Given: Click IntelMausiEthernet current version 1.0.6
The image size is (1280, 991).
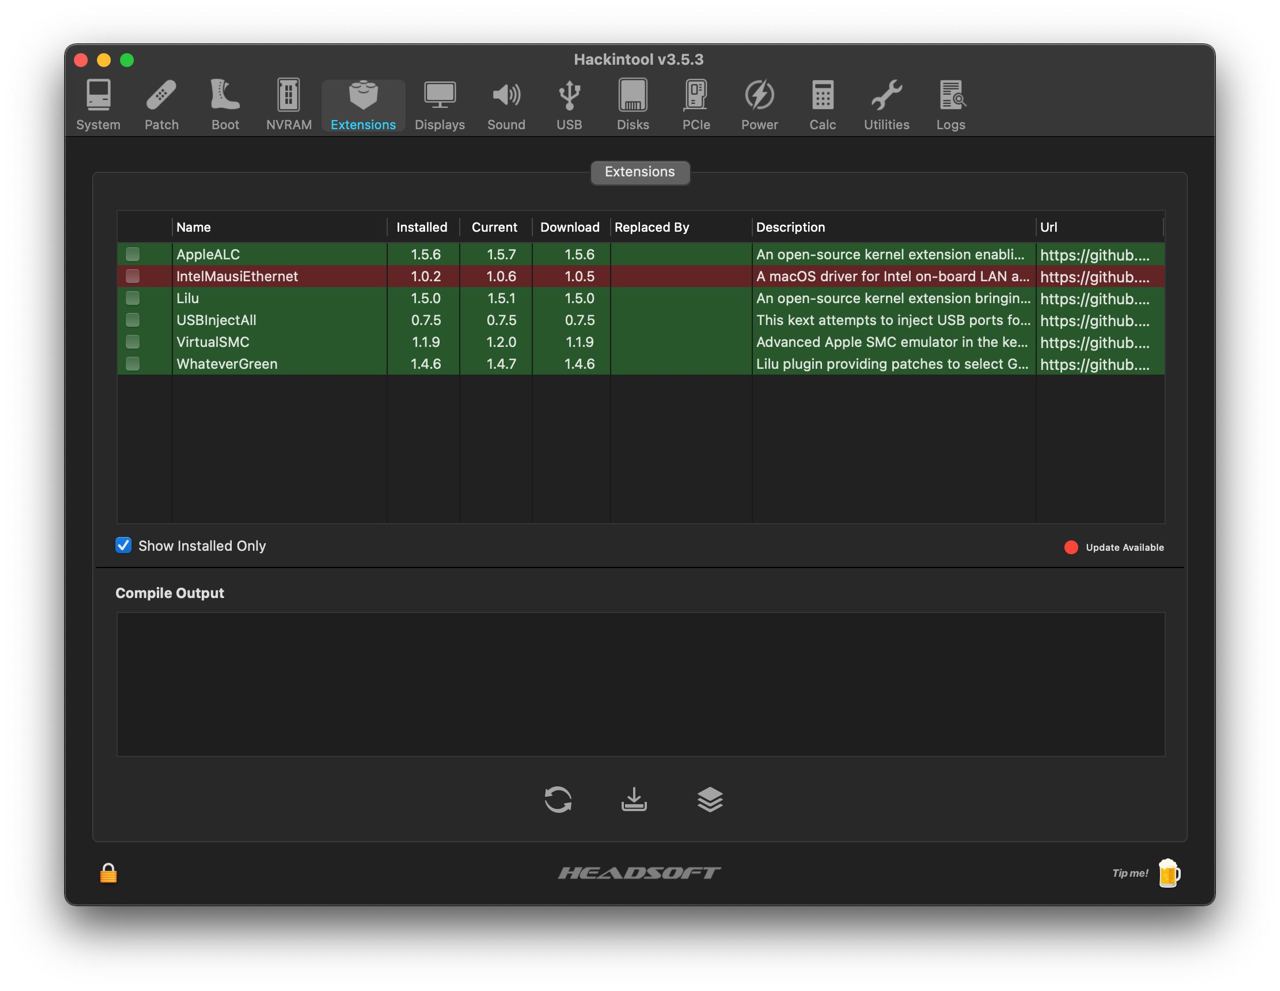Looking at the screenshot, I should [501, 276].
